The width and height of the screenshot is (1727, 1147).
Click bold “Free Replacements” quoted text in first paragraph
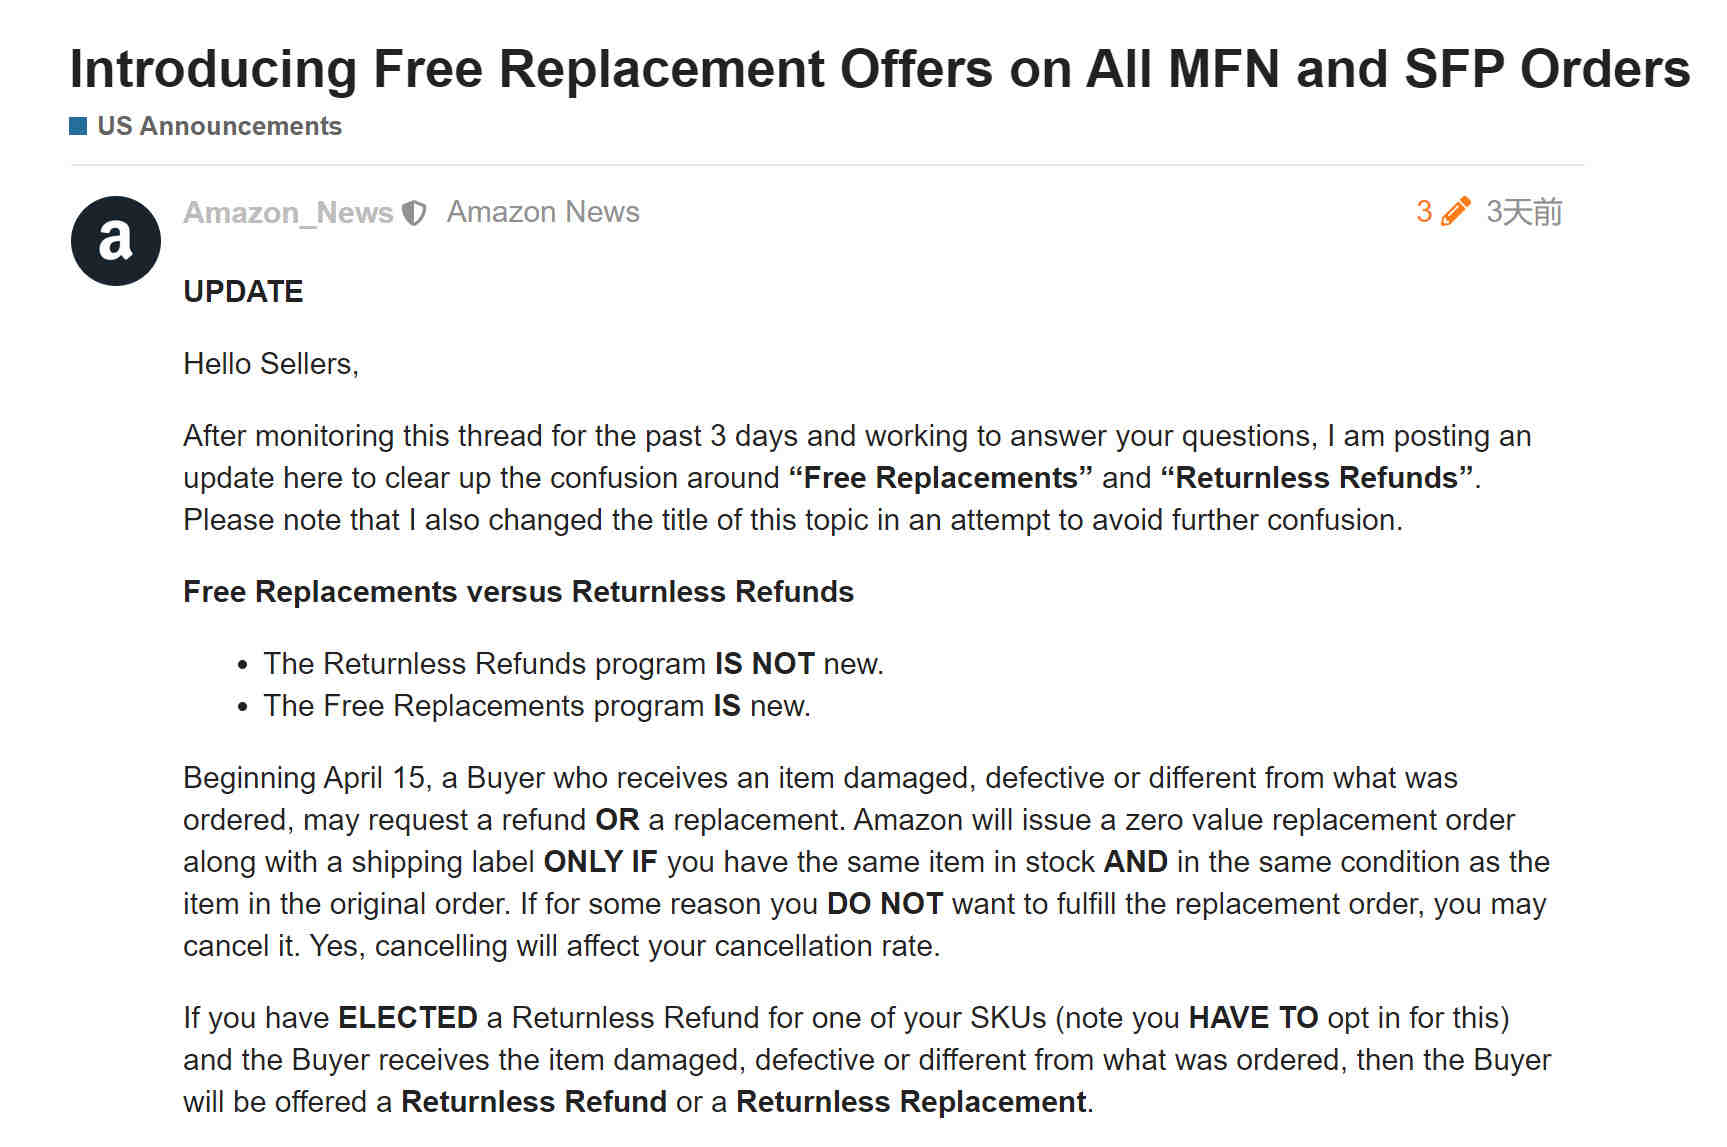click(x=940, y=478)
